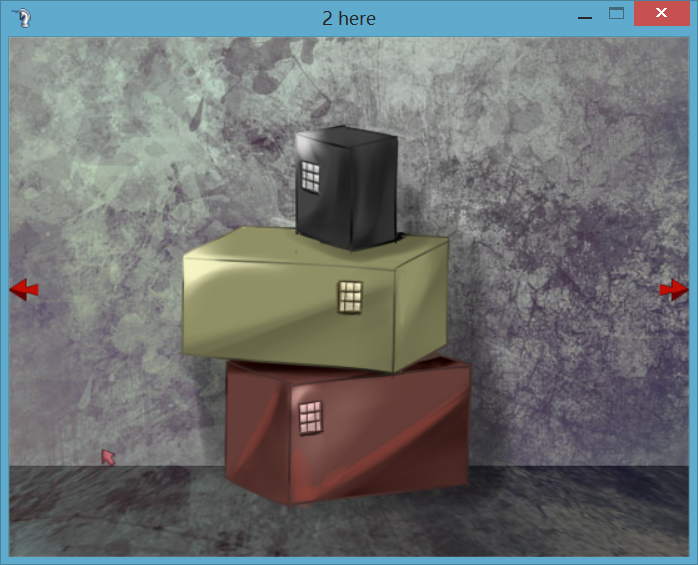Open the keypad on the black box
Viewport: 698px width, 565px height.
coord(310,177)
